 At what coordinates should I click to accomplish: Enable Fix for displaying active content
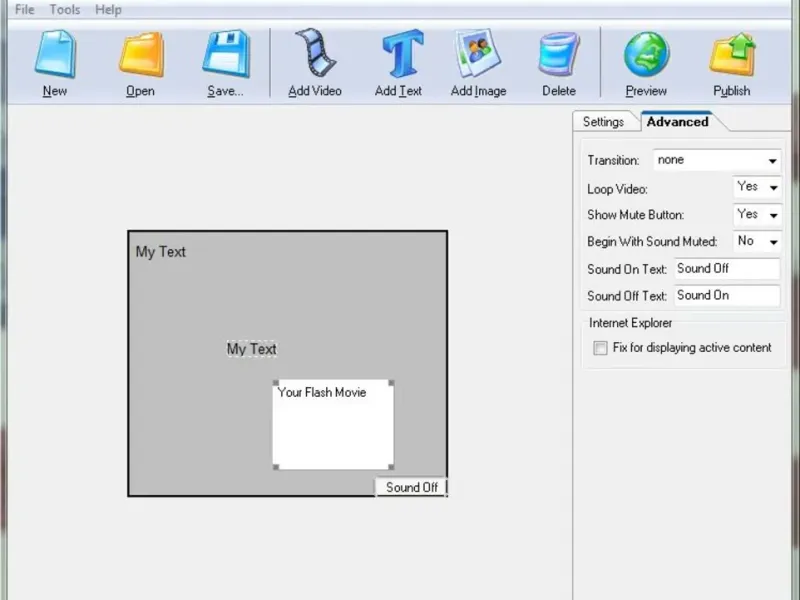tap(601, 348)
